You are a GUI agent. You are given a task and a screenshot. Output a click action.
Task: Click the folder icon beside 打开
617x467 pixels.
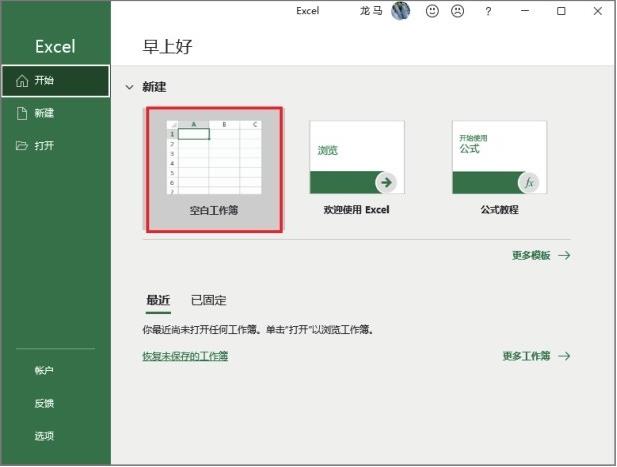[x=22, y=146]
